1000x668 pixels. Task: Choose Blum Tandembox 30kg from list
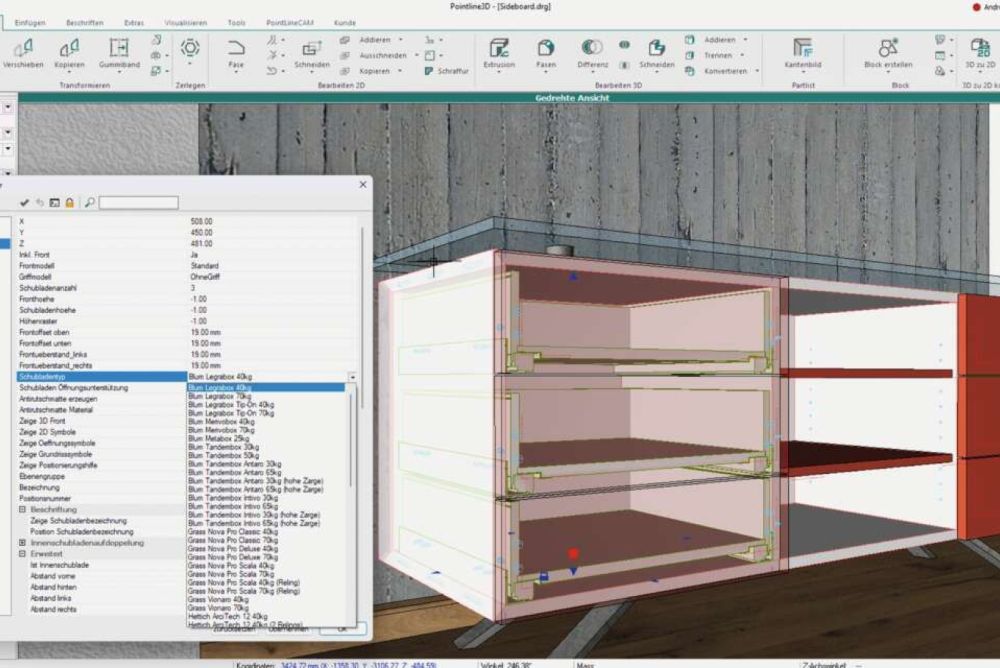[223, 446]
